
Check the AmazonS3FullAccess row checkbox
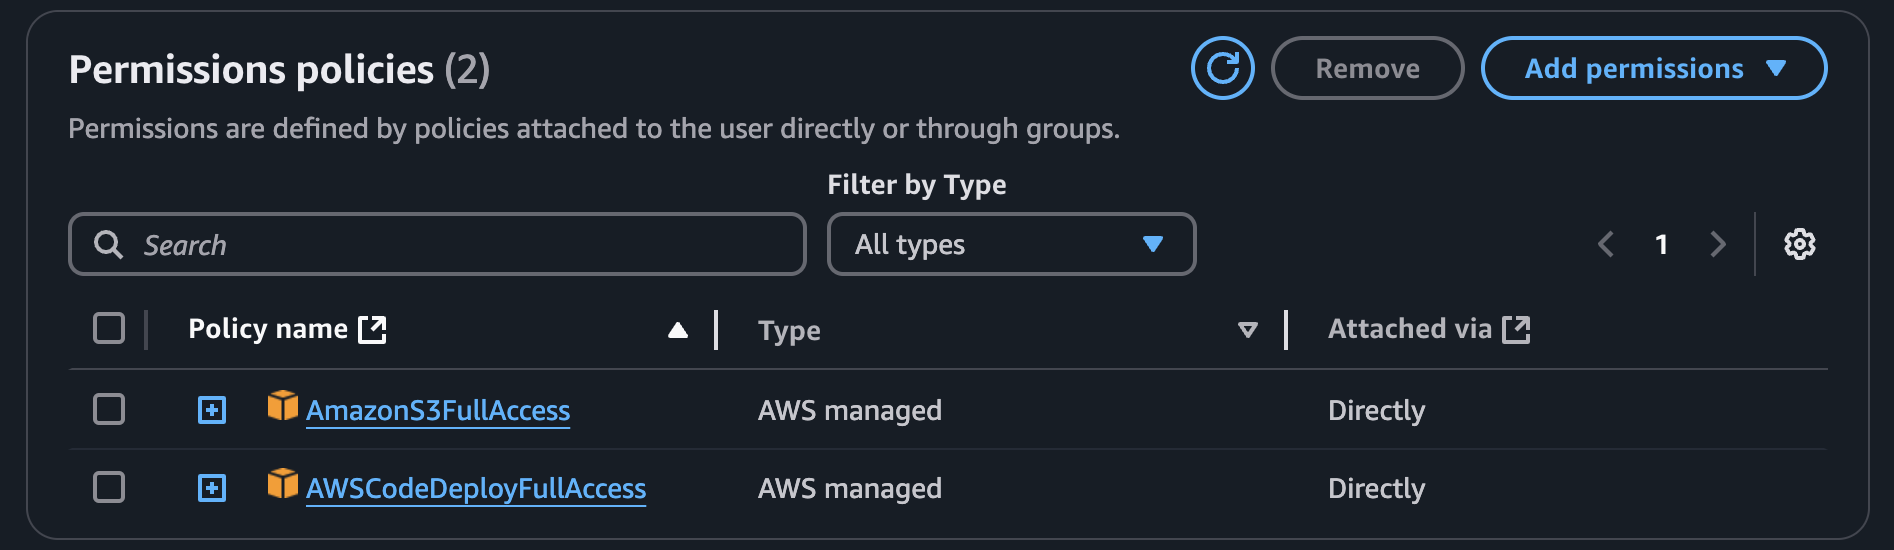pyautogui.click(x=109, y=409)
